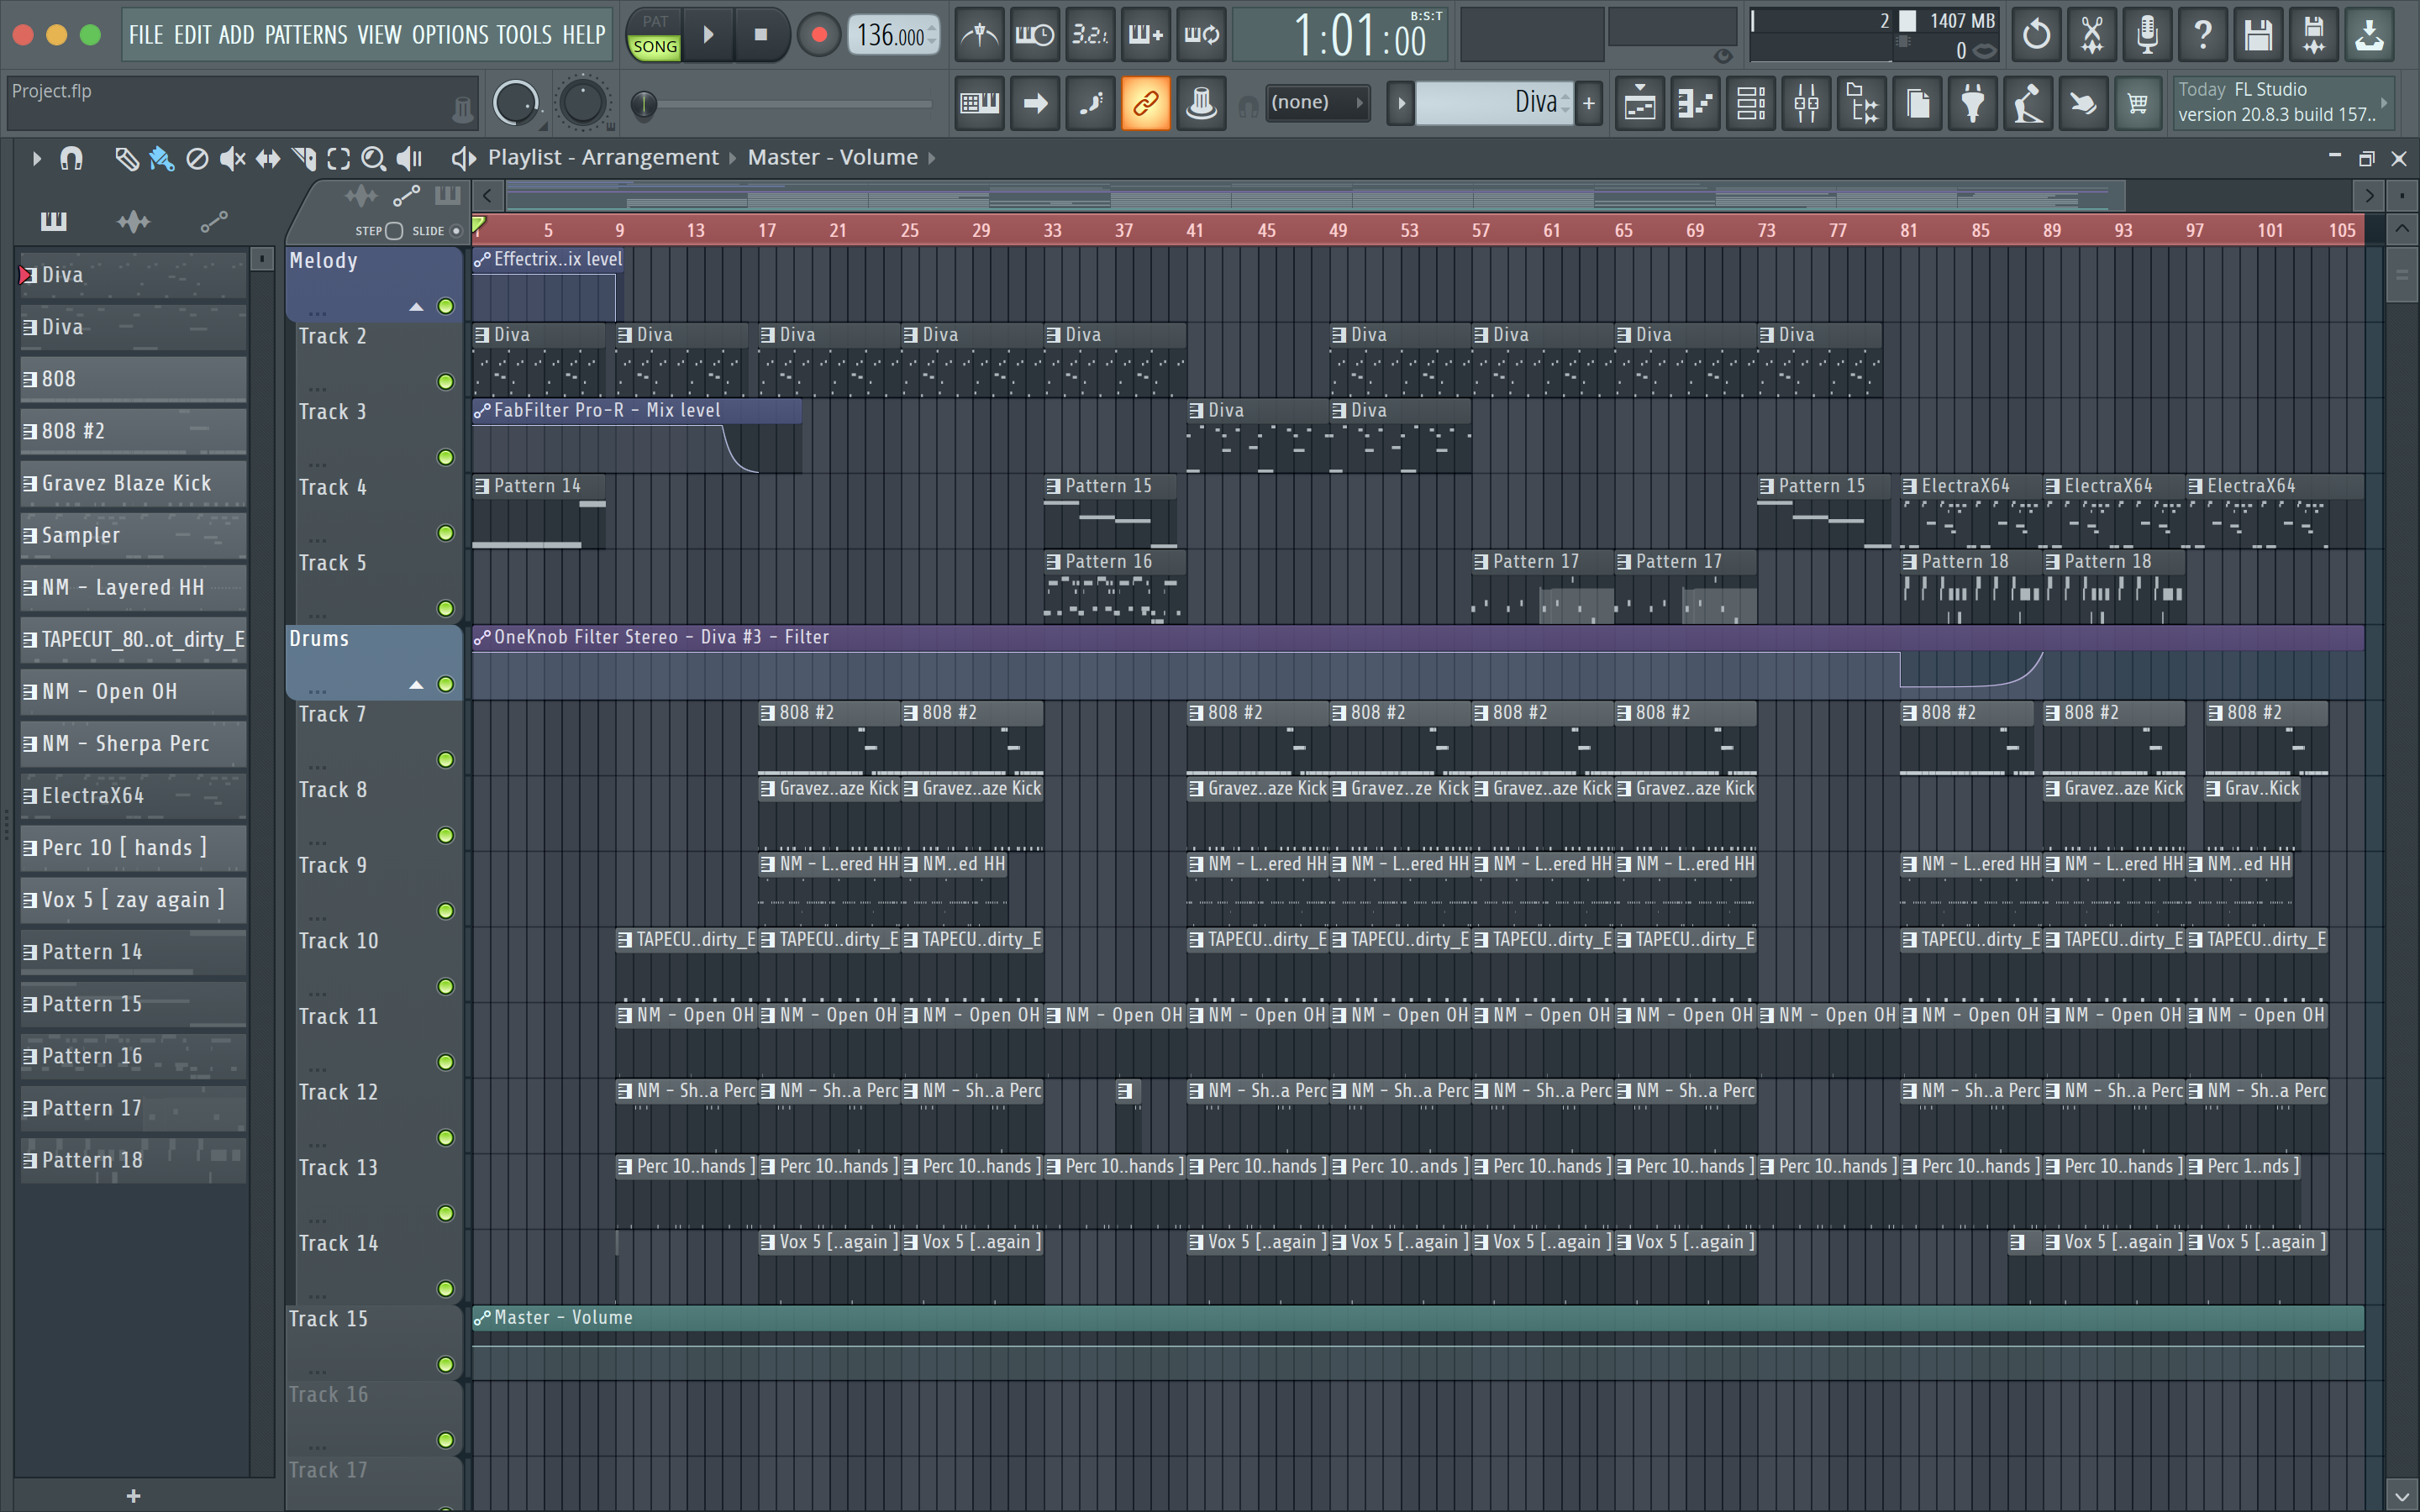Open the PATTERNS menu
The width and height of the screenshot is (2420, 1512).
click(306, 35)
